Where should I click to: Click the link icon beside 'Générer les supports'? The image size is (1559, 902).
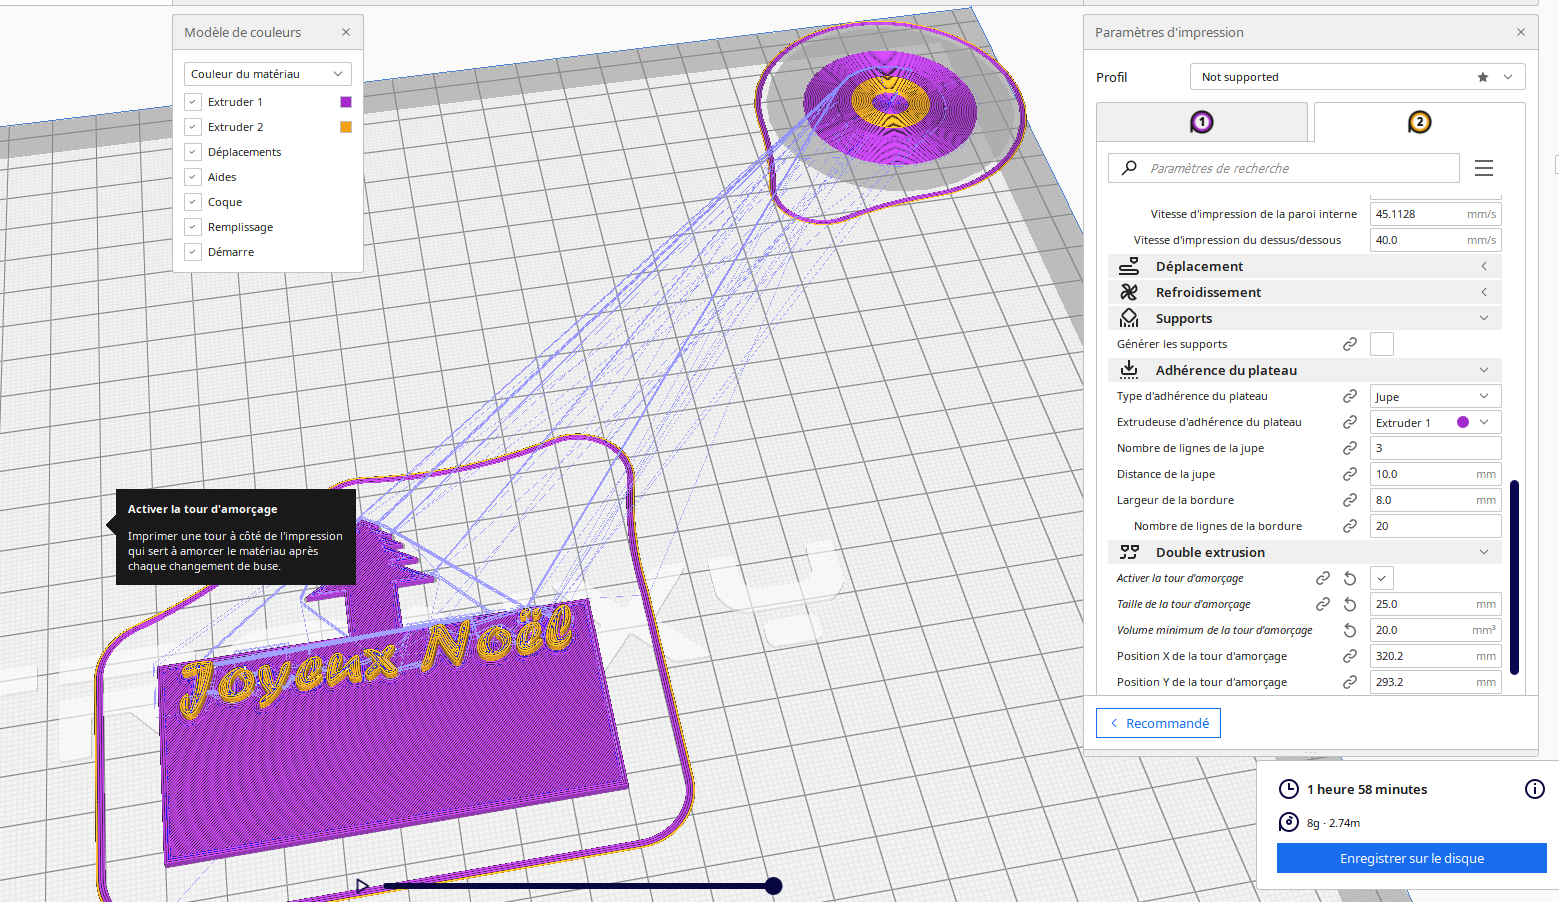1350,344
